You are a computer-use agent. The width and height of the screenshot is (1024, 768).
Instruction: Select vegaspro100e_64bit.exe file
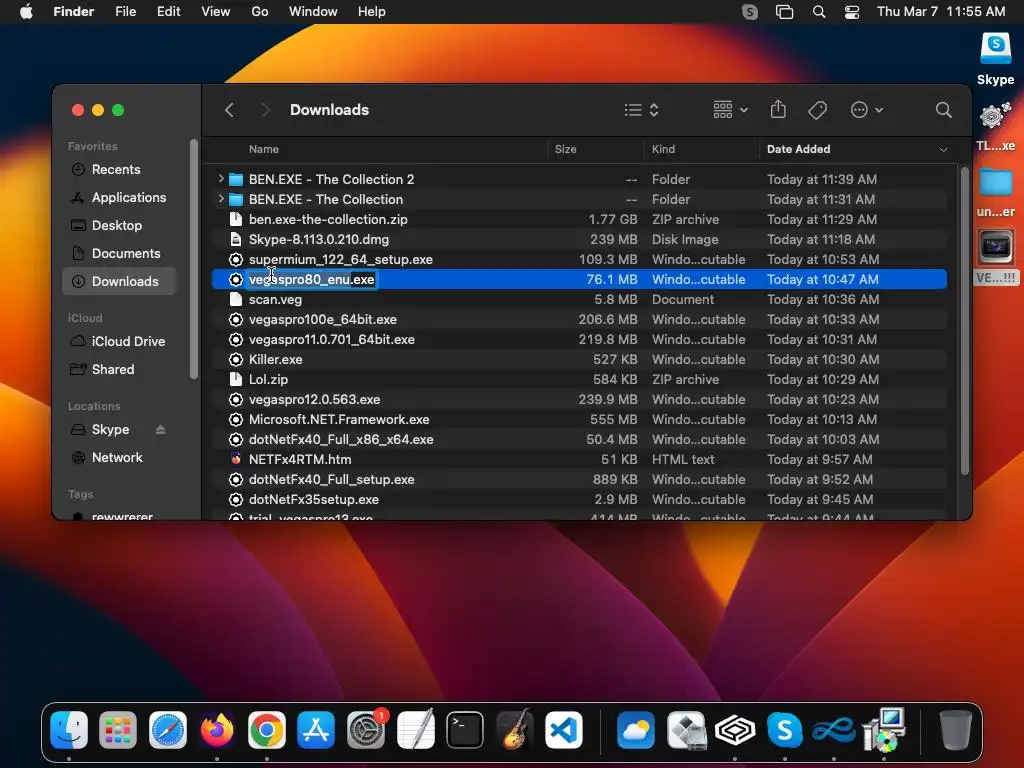pyautogui.click(x=579, y=319)
